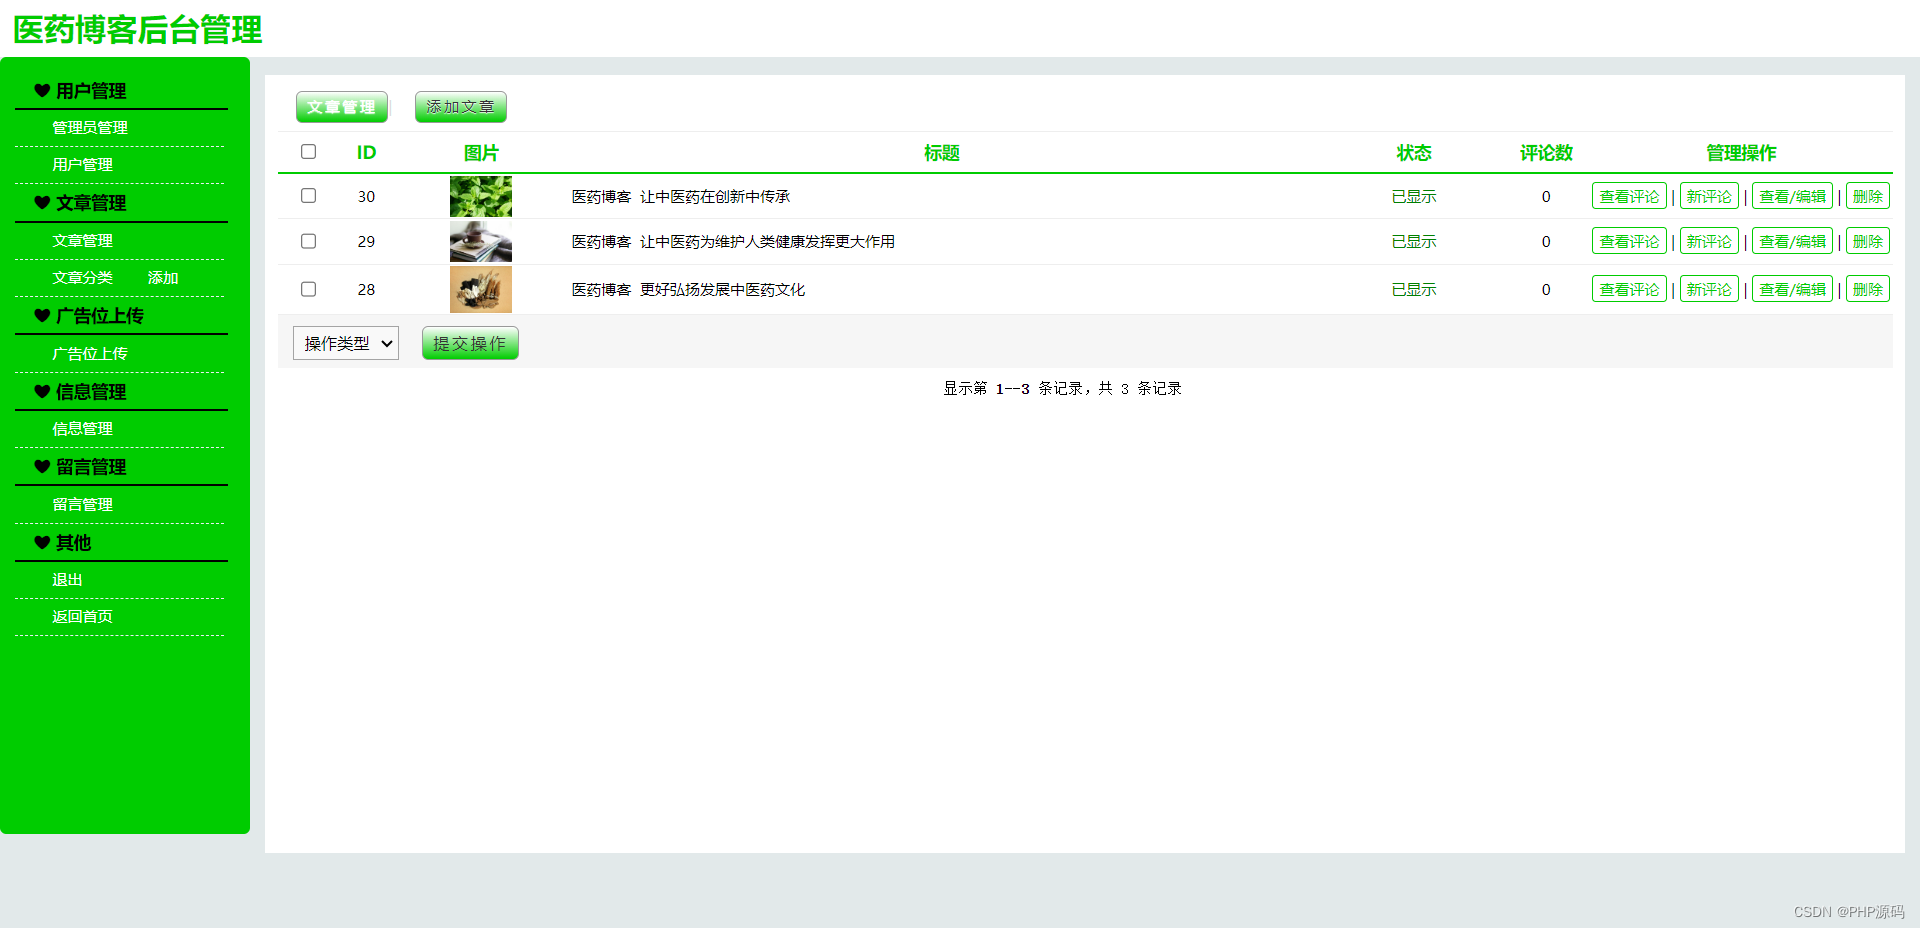Click the heart icon beside 信息管理 header
1920x928 pixels.
(42, 392)
